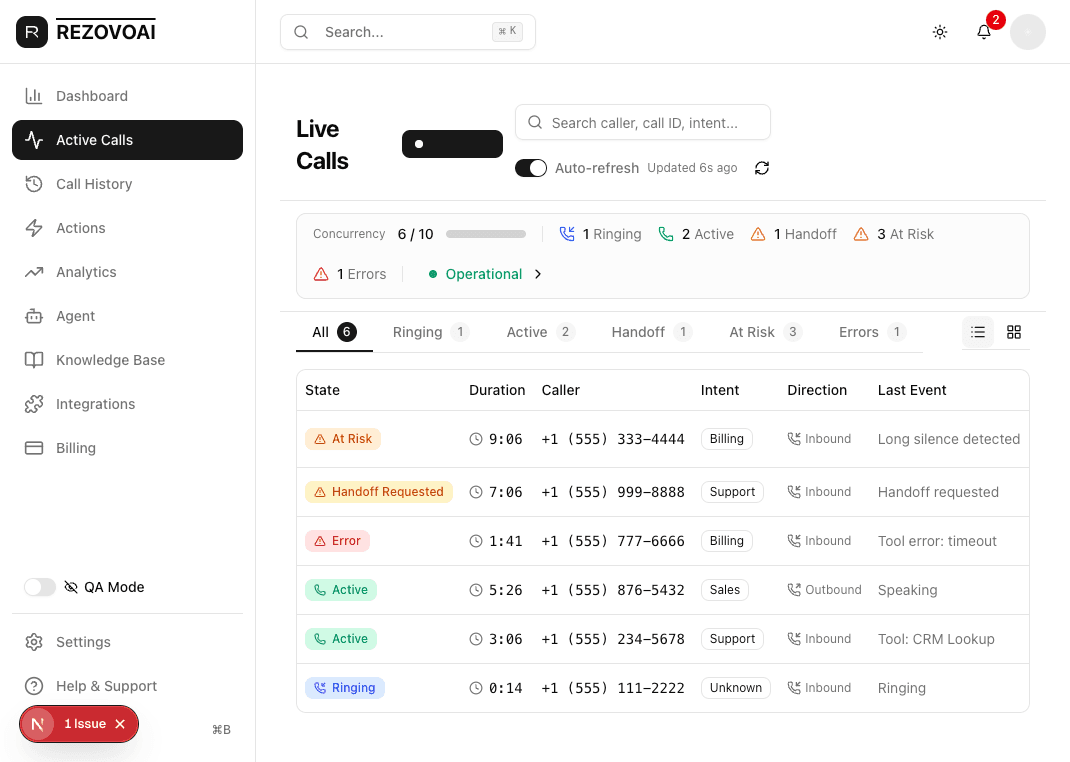
Task: Switch to grid view for live calls
Action: (x=1014, y=331)
